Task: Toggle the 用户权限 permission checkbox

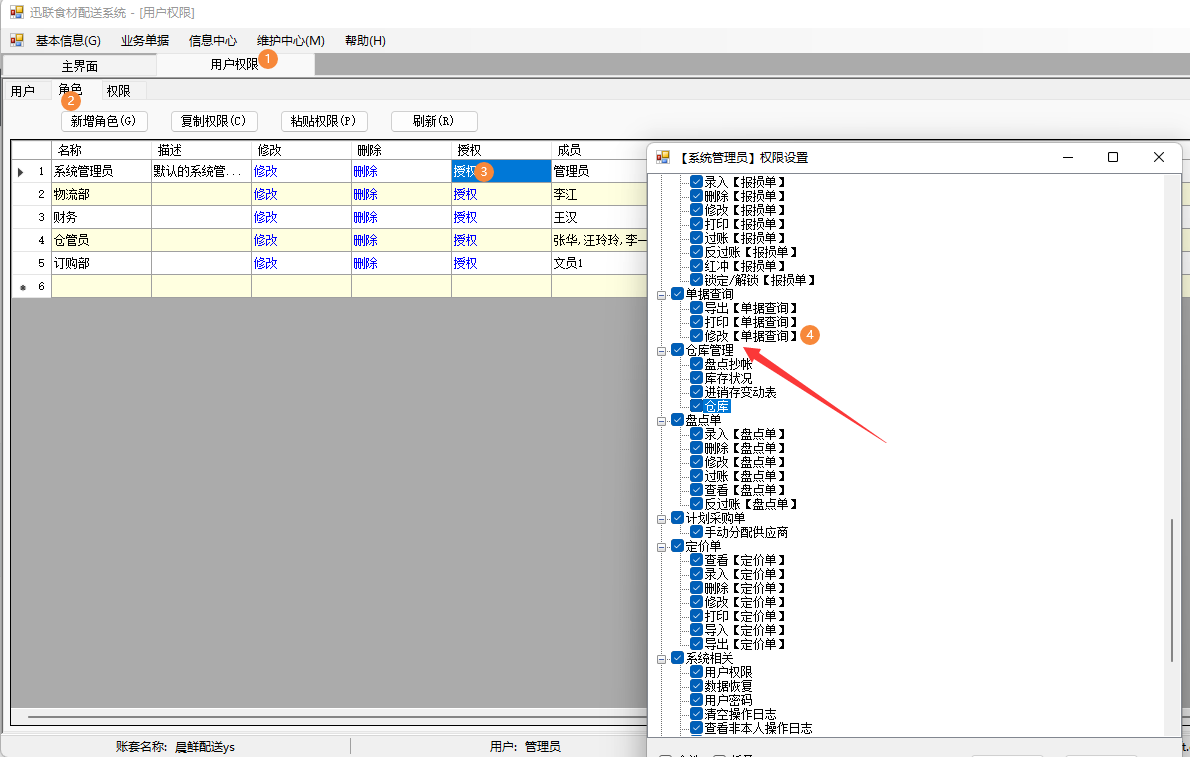Action: (696, 672)
